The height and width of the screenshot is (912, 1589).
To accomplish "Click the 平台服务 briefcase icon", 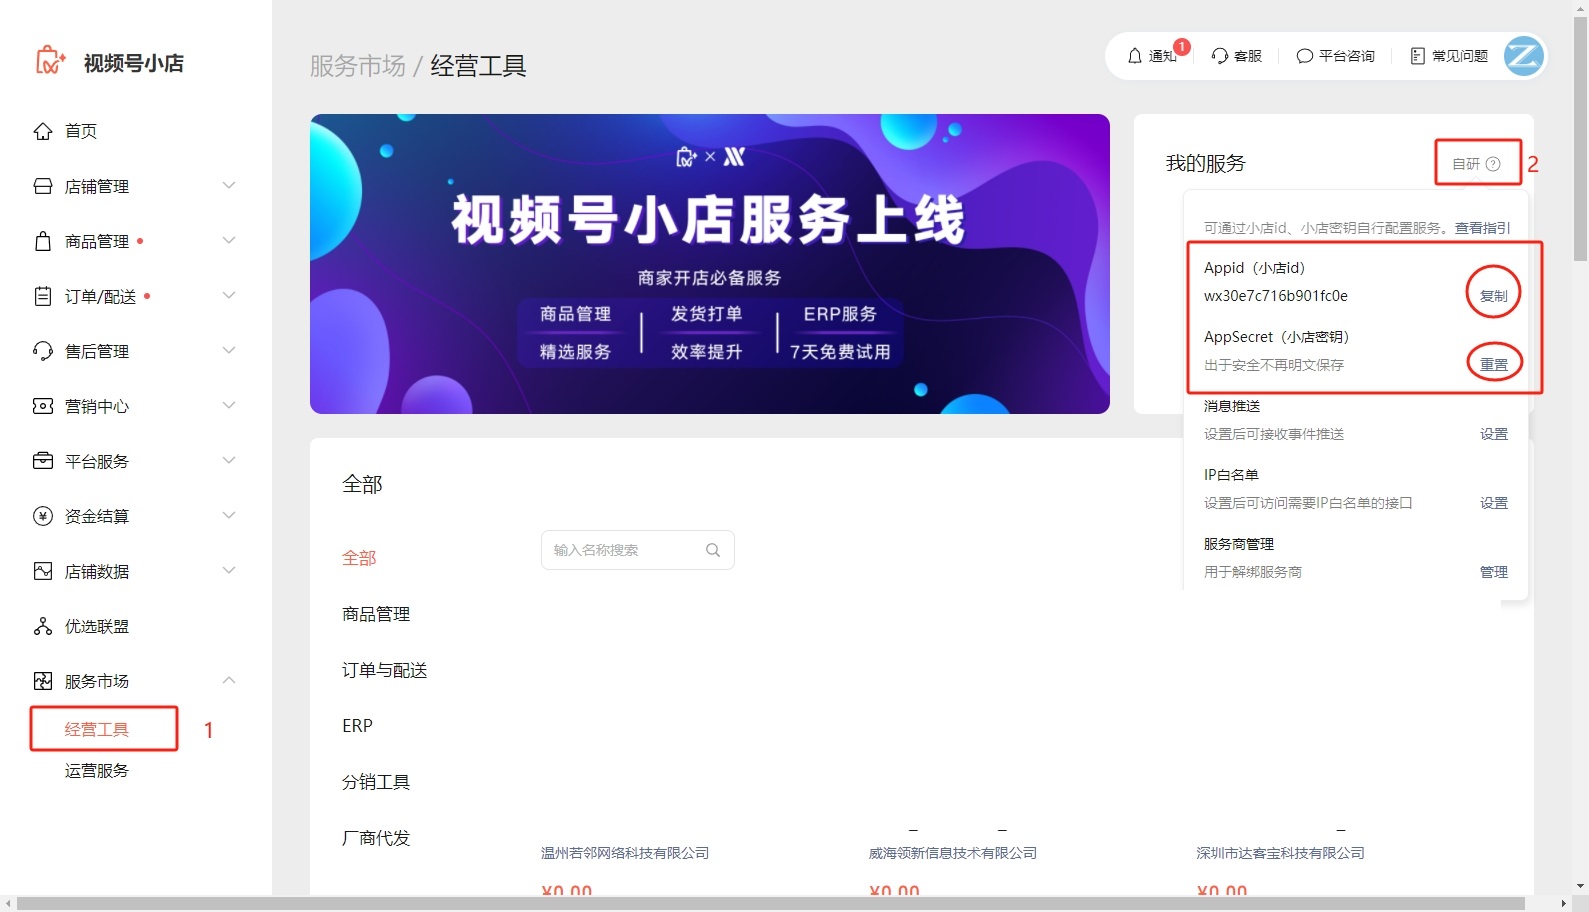I will pyautogui.click(x=43, y=461).
